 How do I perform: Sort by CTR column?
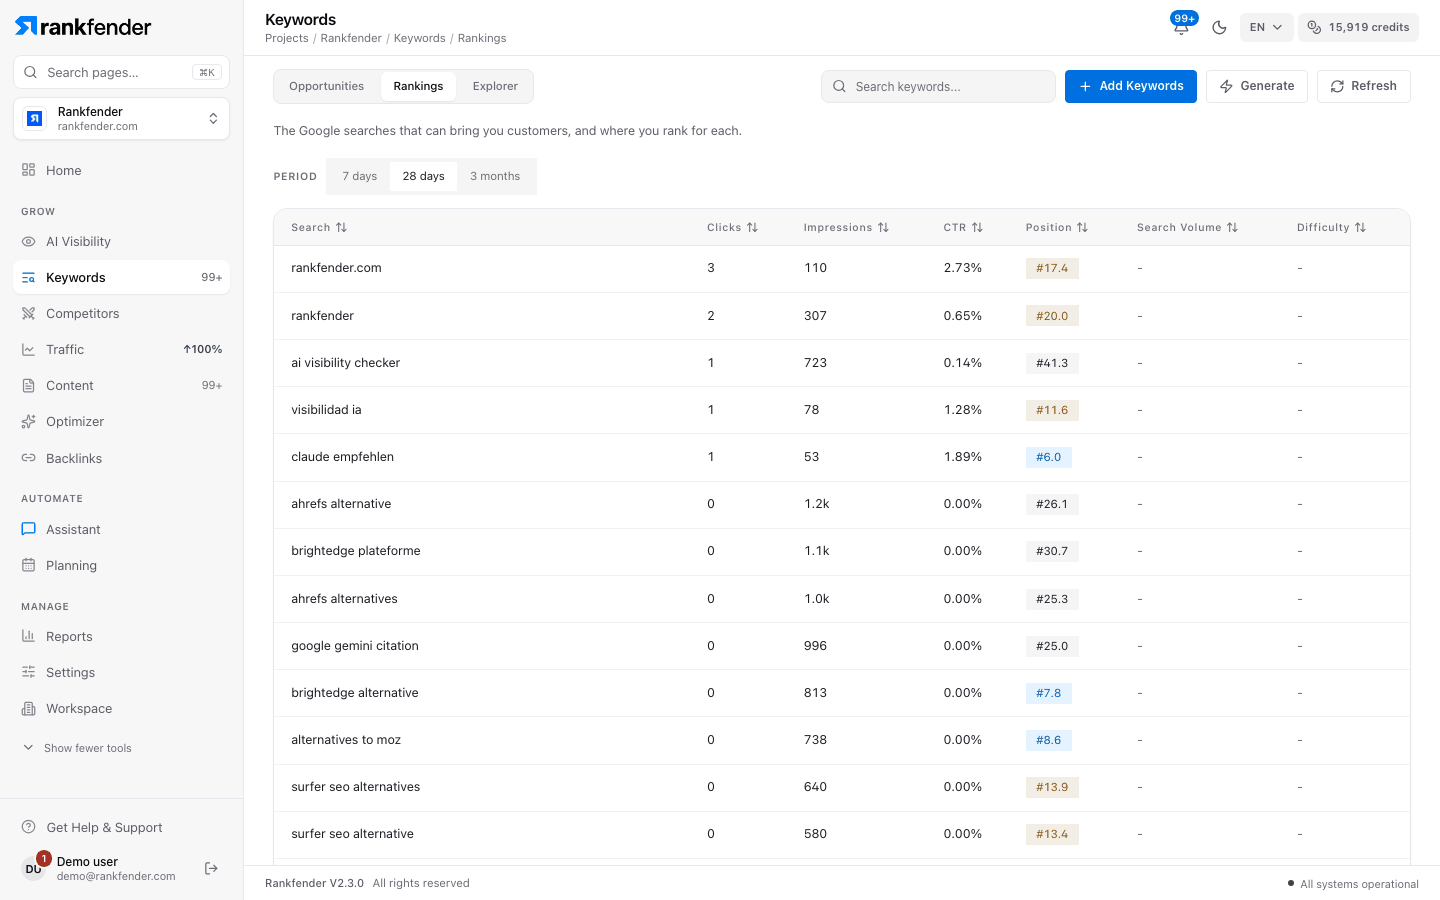(963, 228)
